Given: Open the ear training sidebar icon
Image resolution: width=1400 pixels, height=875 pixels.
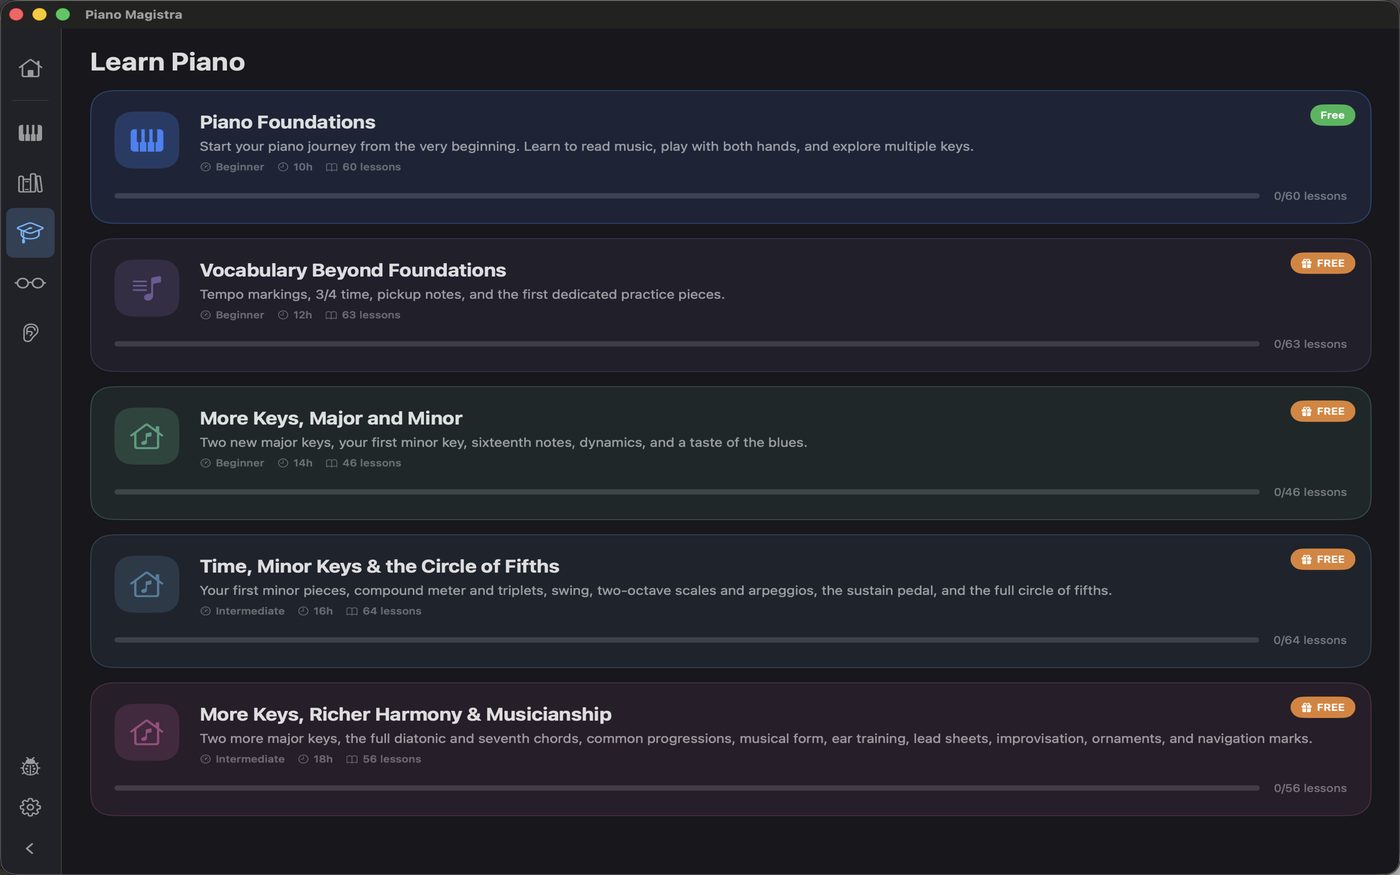Looking at the screenshot, I should pos(30,333).
